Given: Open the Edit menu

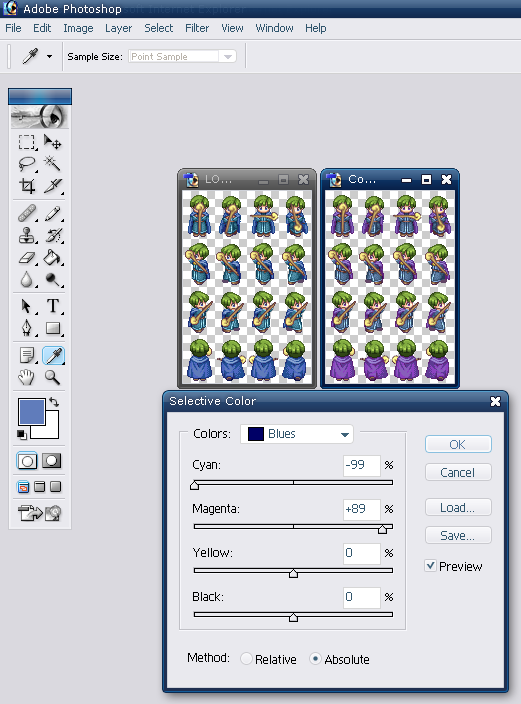Looking at the screenshot, I should (x=42, y=28).
